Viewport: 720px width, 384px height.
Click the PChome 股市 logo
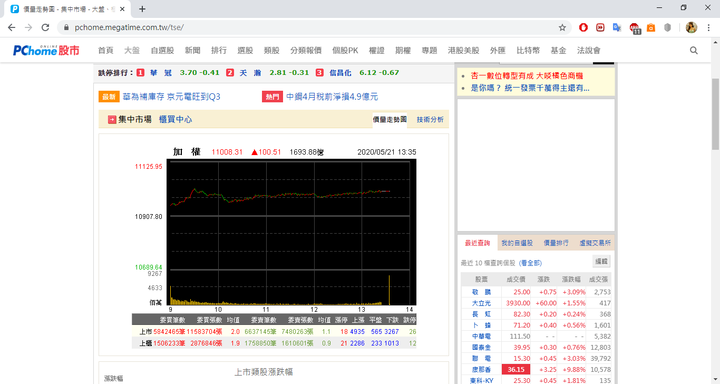46,50
